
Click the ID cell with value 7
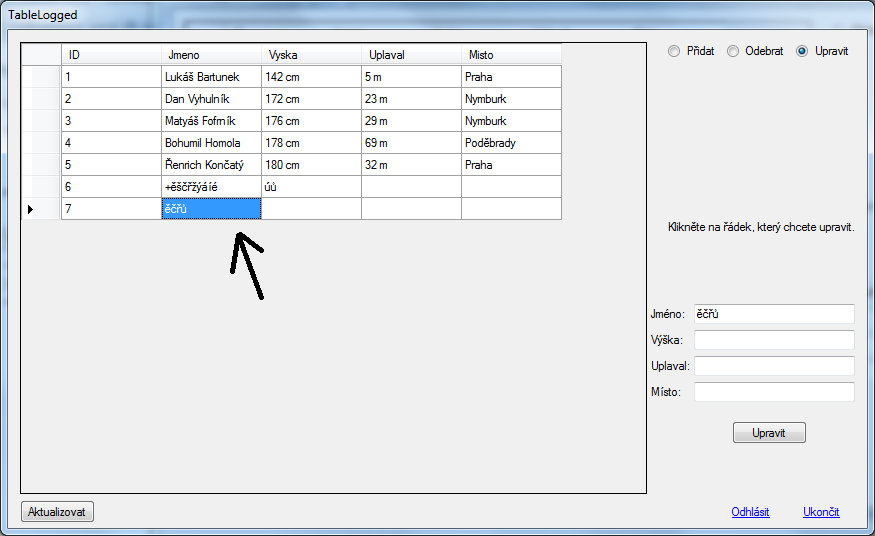tap(111, 209)
